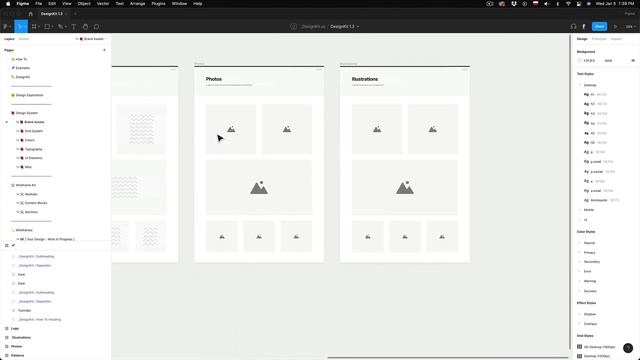Viewport: 640px width, 360px height.
Task: Click the Wi-Fi icon in menu bar
Action: [x=568, y=4]
